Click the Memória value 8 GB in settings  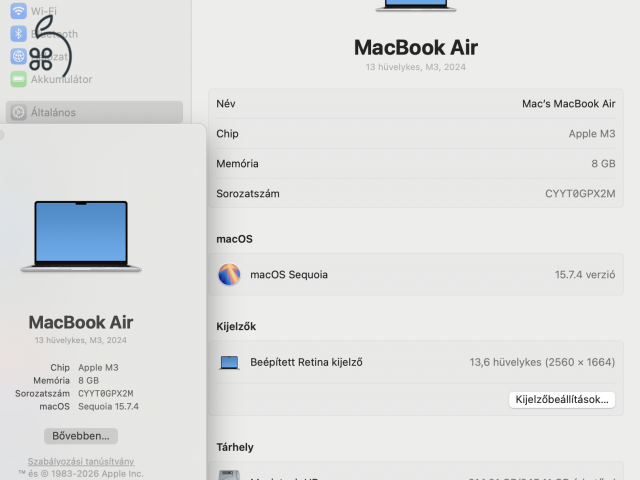pos(603,164)
